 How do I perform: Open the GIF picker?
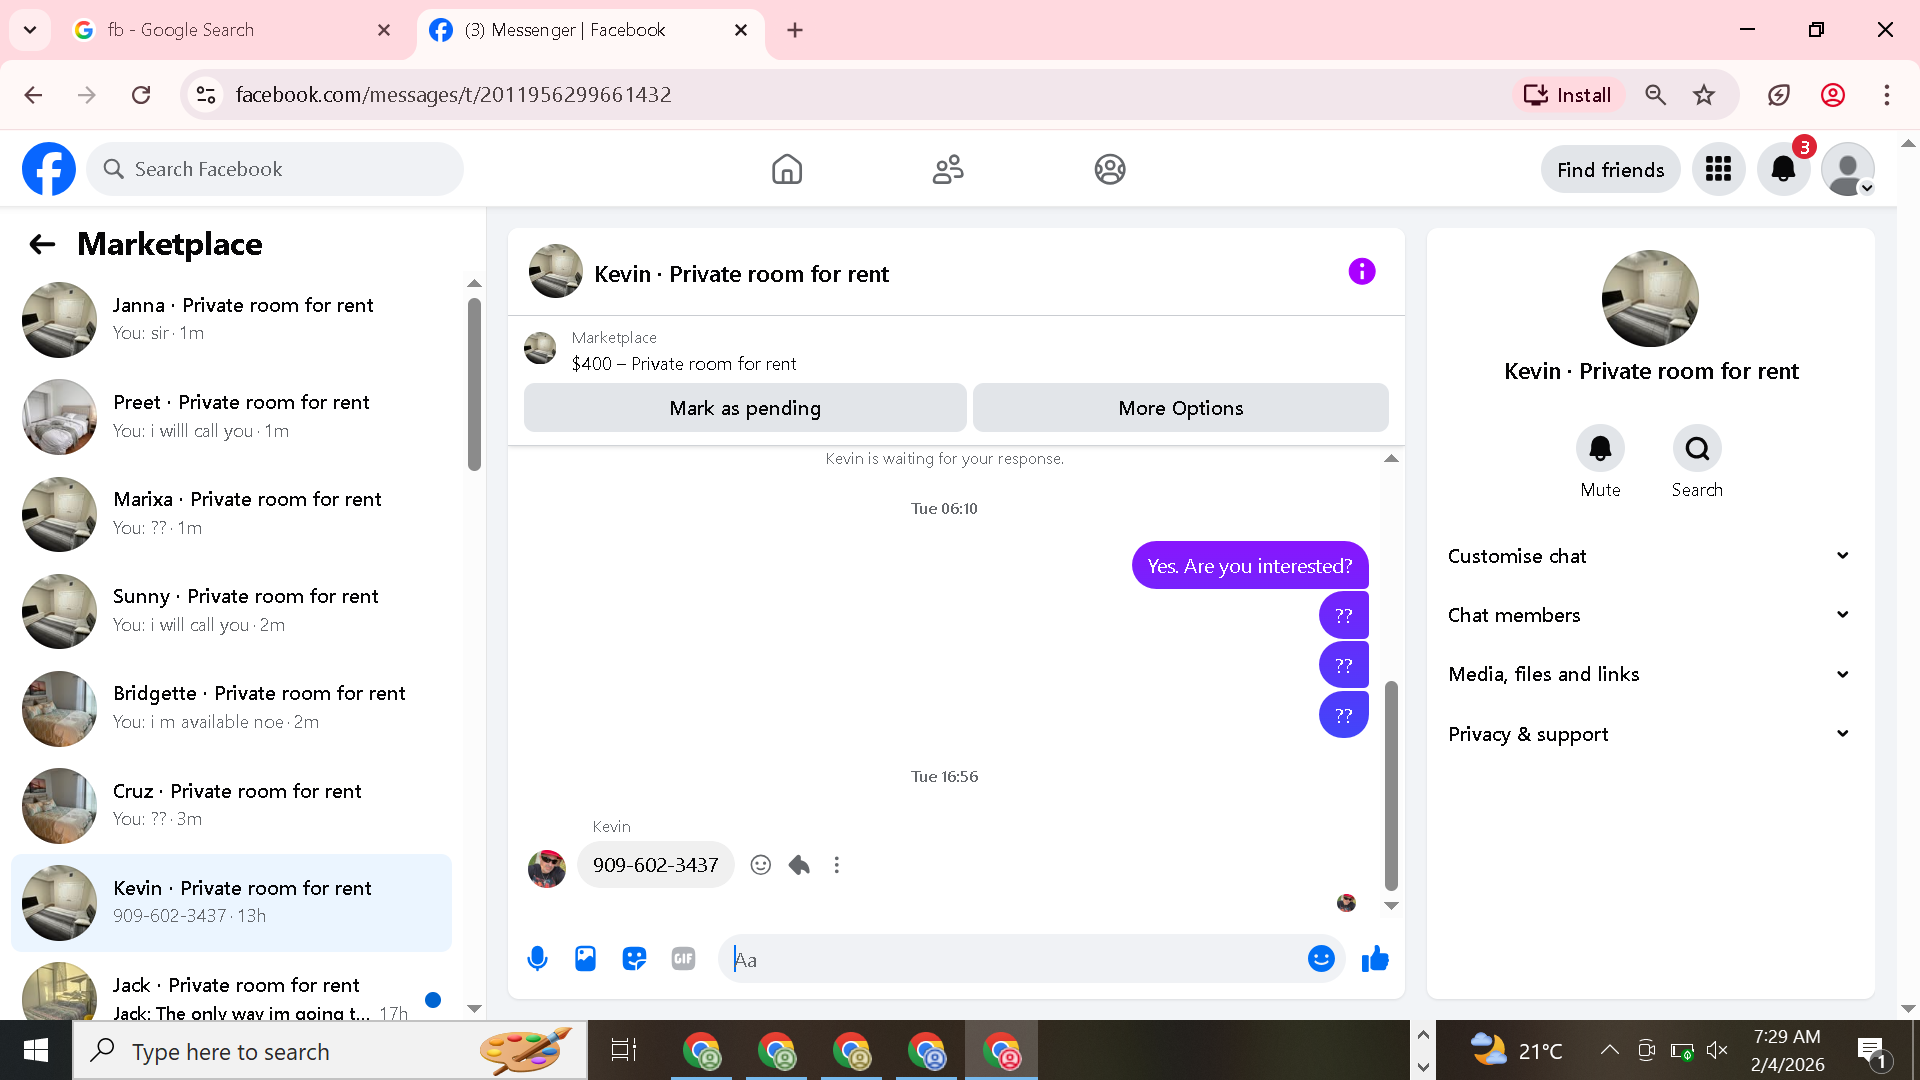pos(683,959)
